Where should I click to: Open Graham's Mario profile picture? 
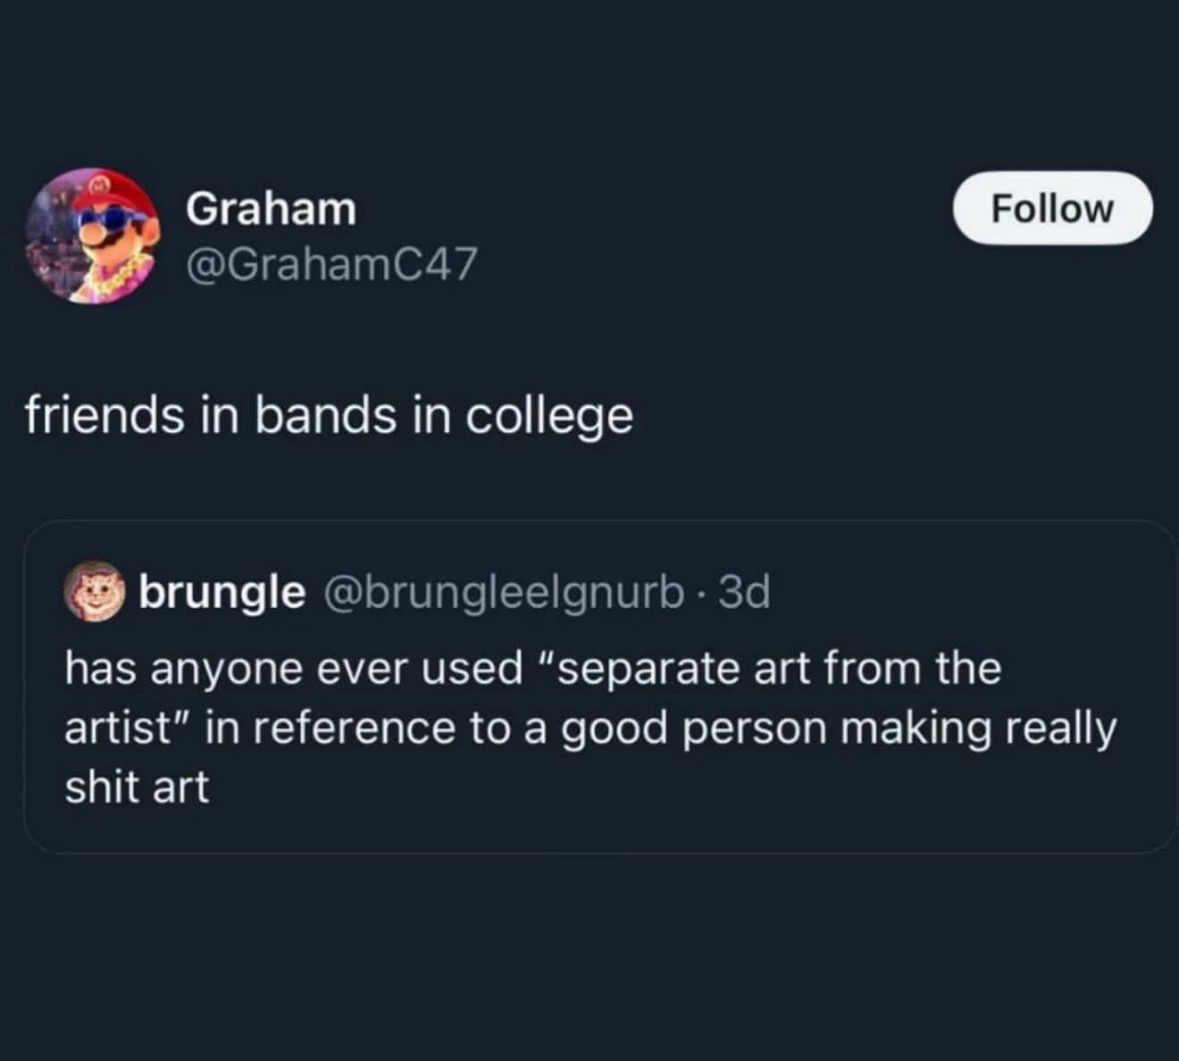pos(92,236)
